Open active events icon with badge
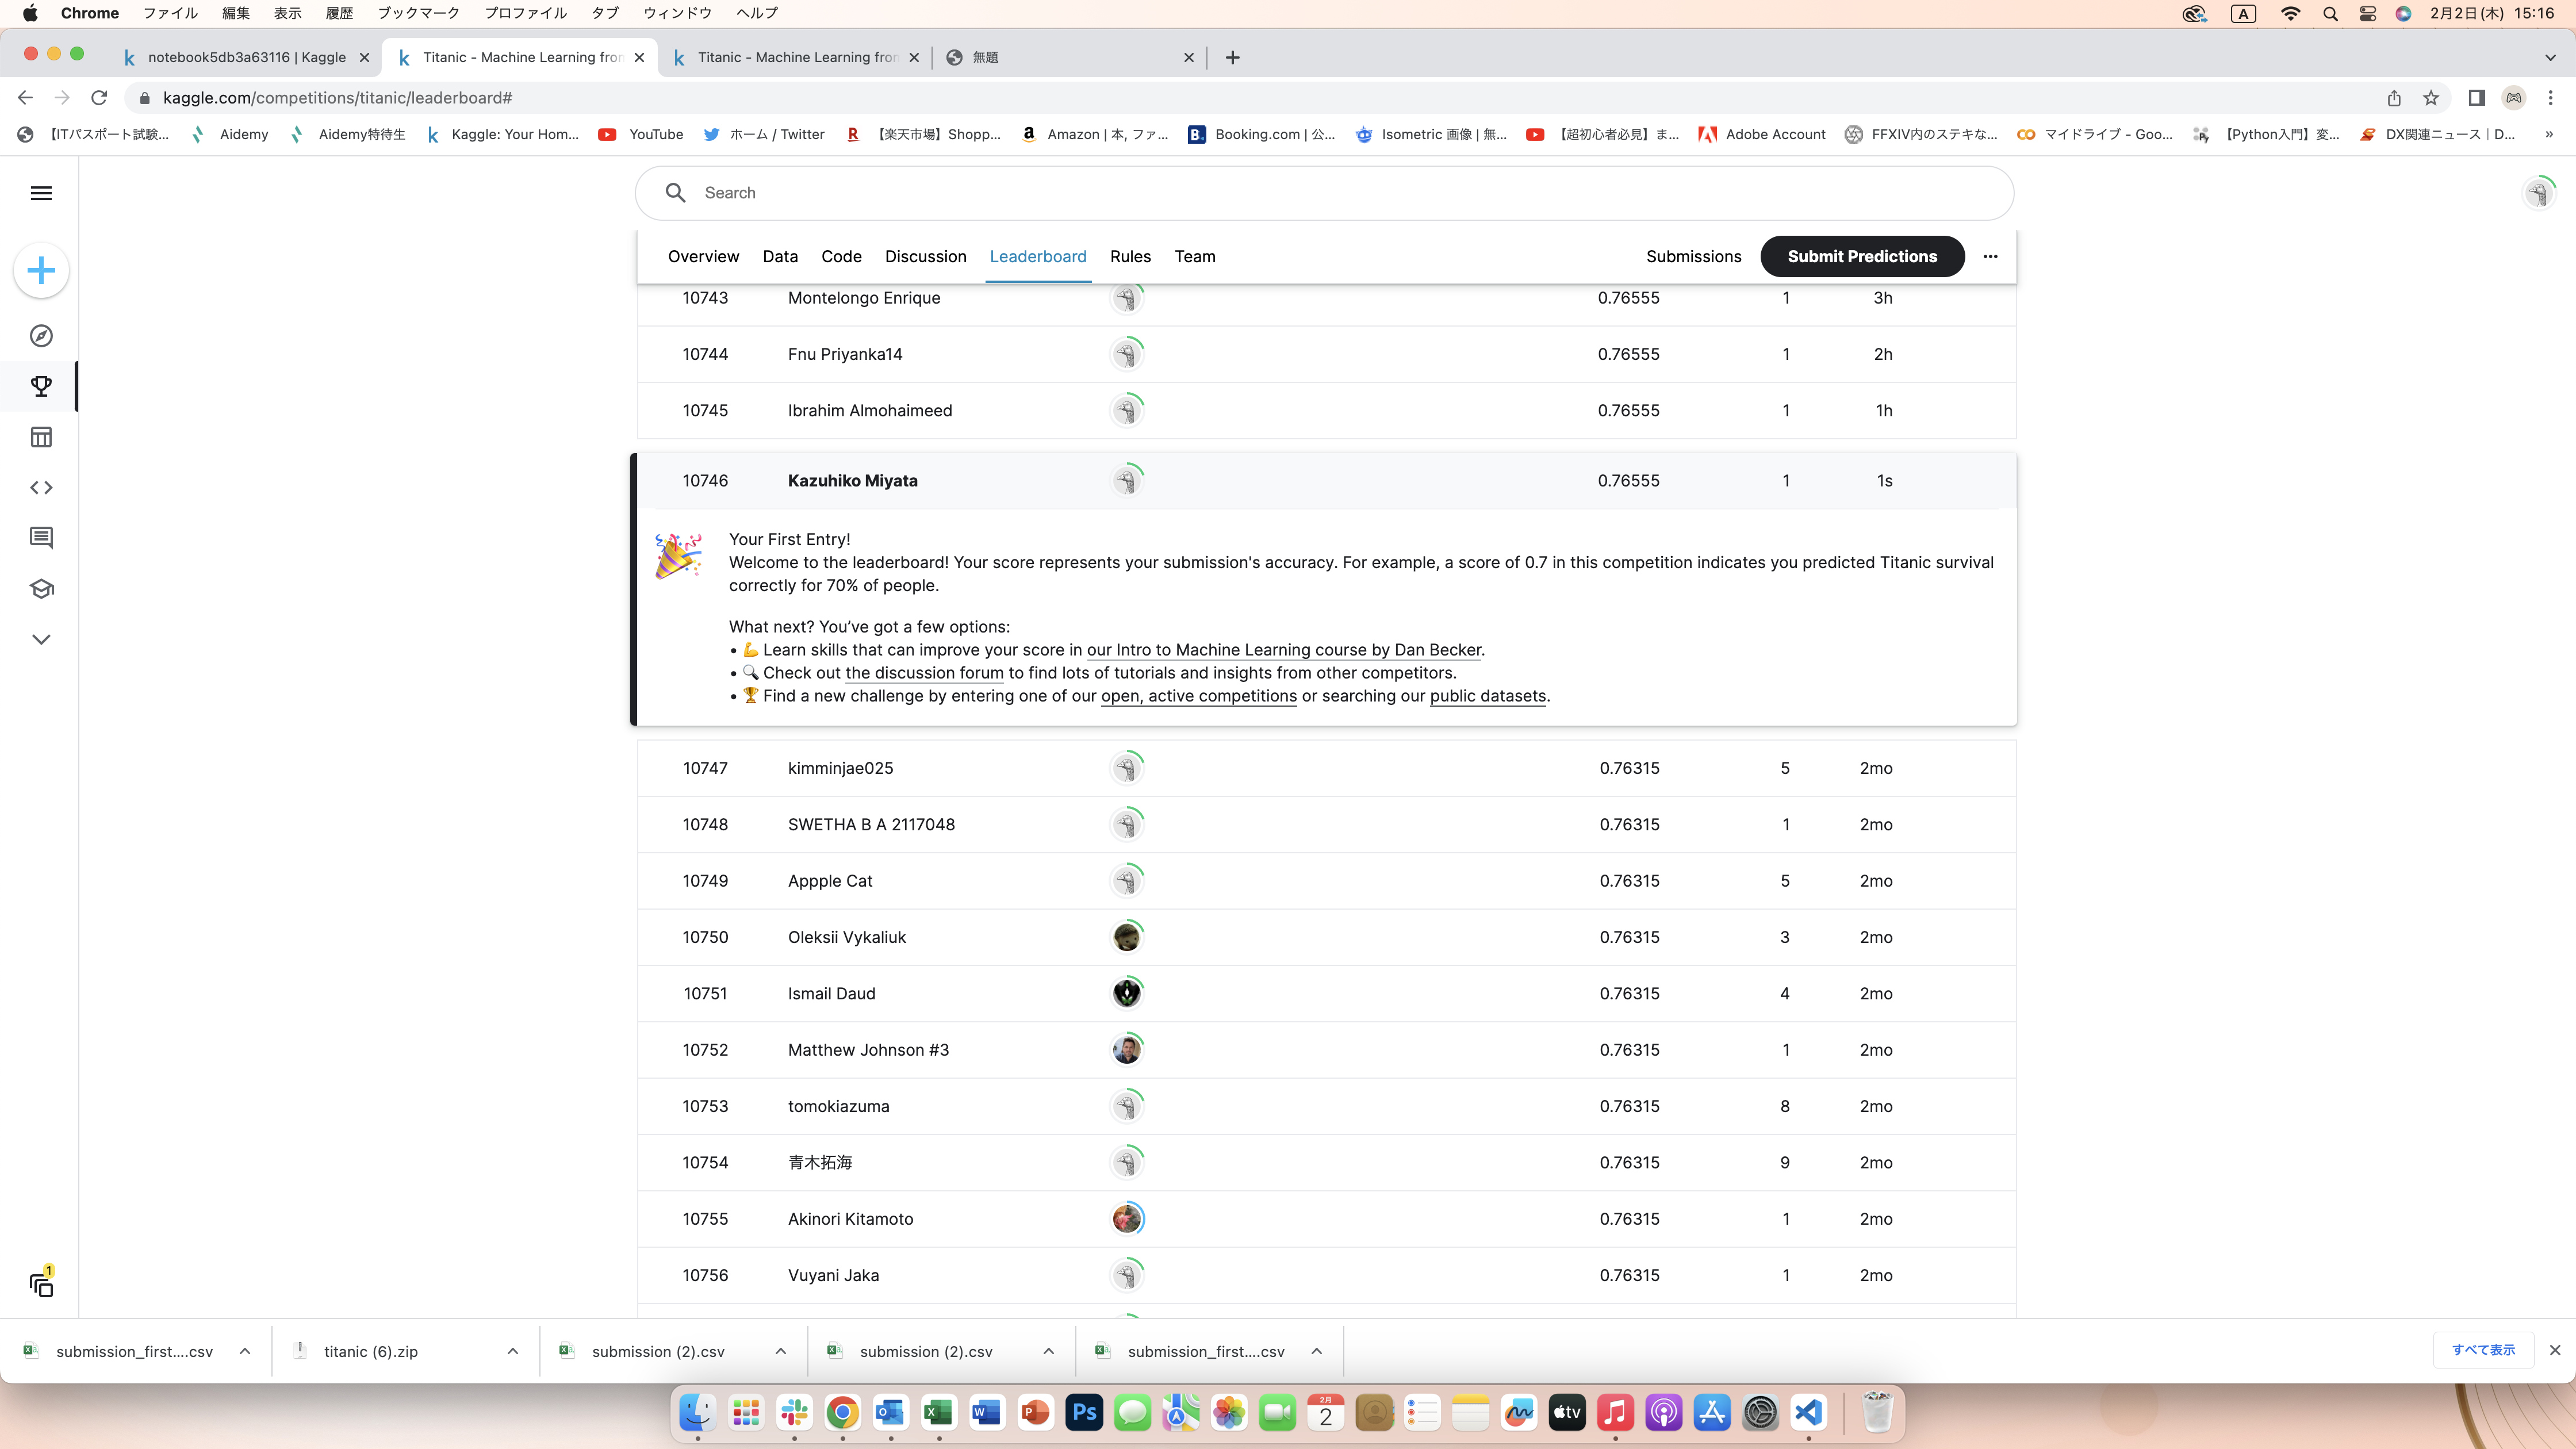Screen dimensions: 2576x1449 coord(41,1285)
